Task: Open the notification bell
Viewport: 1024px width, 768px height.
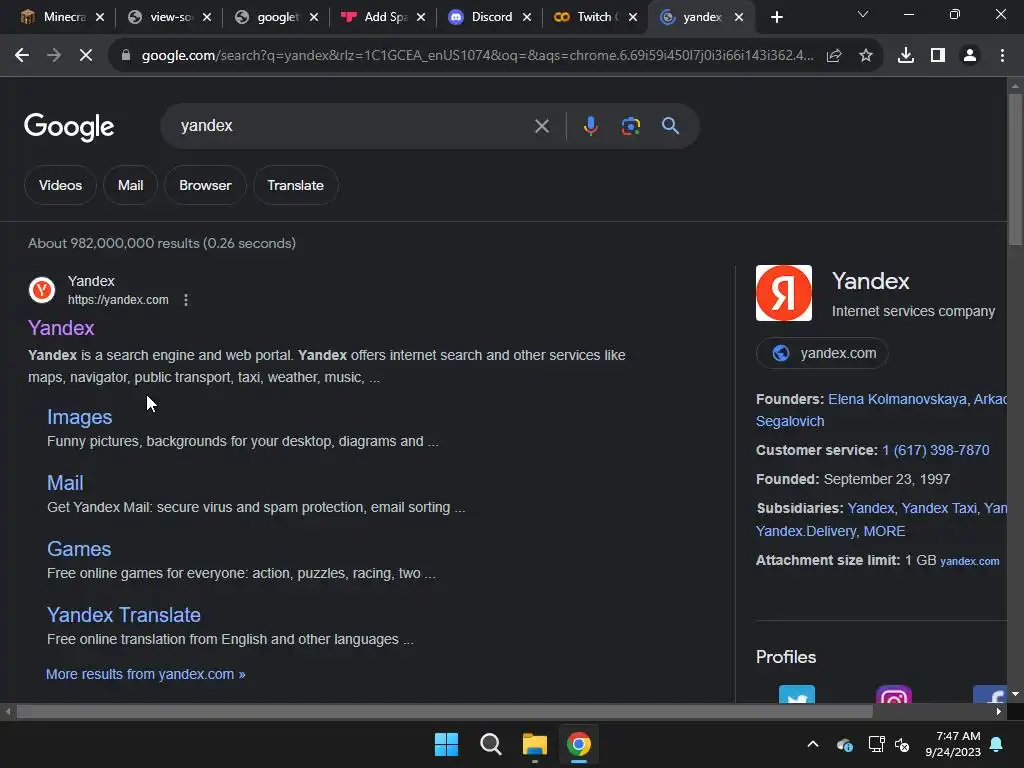Action: pos(997,744)
